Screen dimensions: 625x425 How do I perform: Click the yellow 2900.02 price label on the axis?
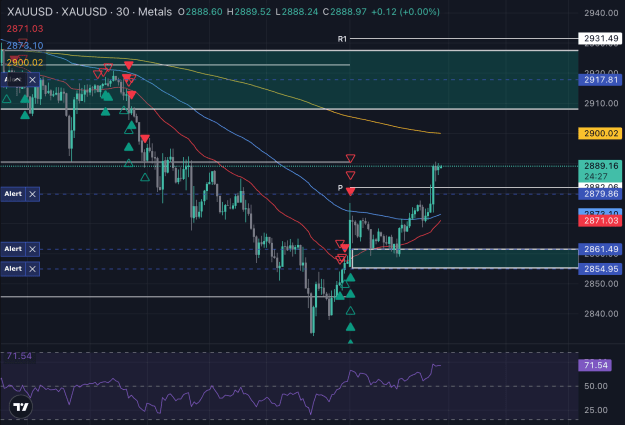(x=601, y=134)
